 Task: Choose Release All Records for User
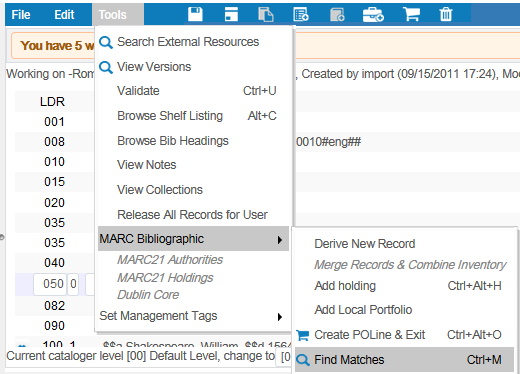pyautogui.click(x=192, y=215)
